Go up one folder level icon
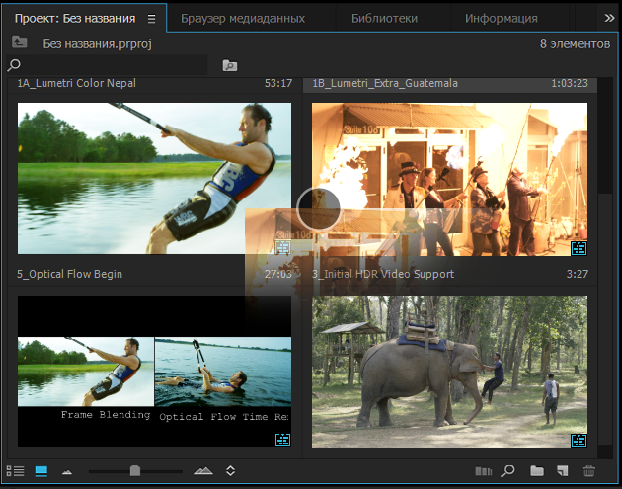Image resolution: width=622 pixels, height=489 pixels. pos(19,42)
